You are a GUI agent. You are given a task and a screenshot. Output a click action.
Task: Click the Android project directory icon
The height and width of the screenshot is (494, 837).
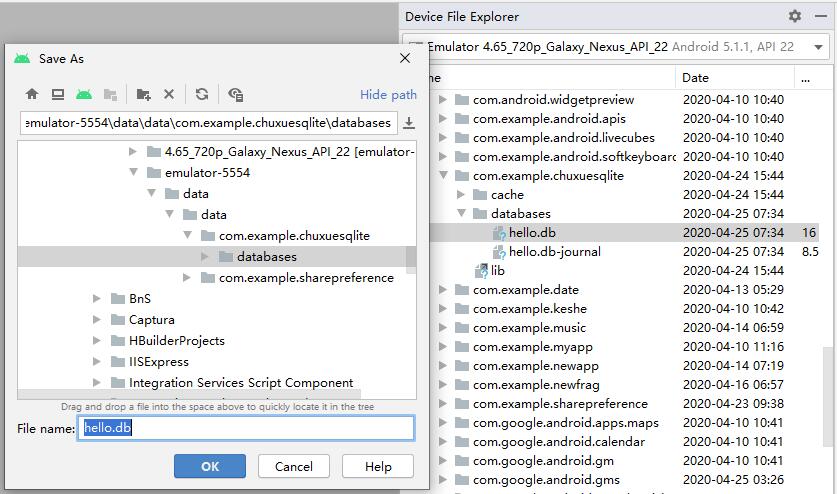(x=84, y=94)
